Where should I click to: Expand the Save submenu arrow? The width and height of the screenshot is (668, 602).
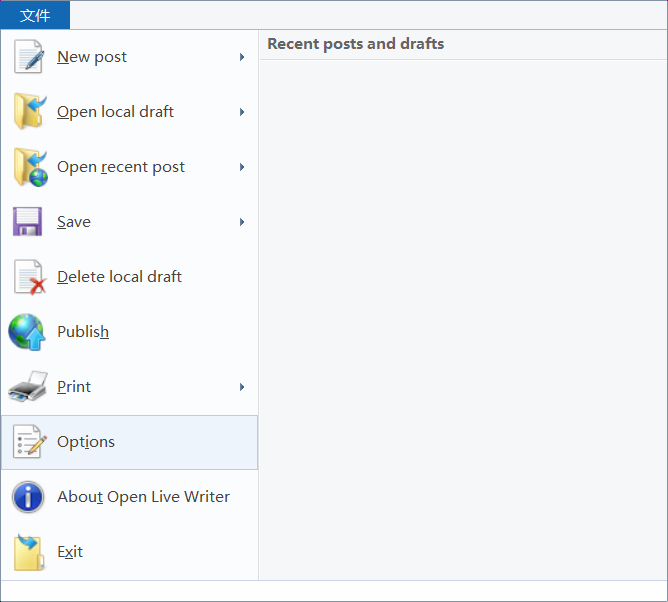242,222
